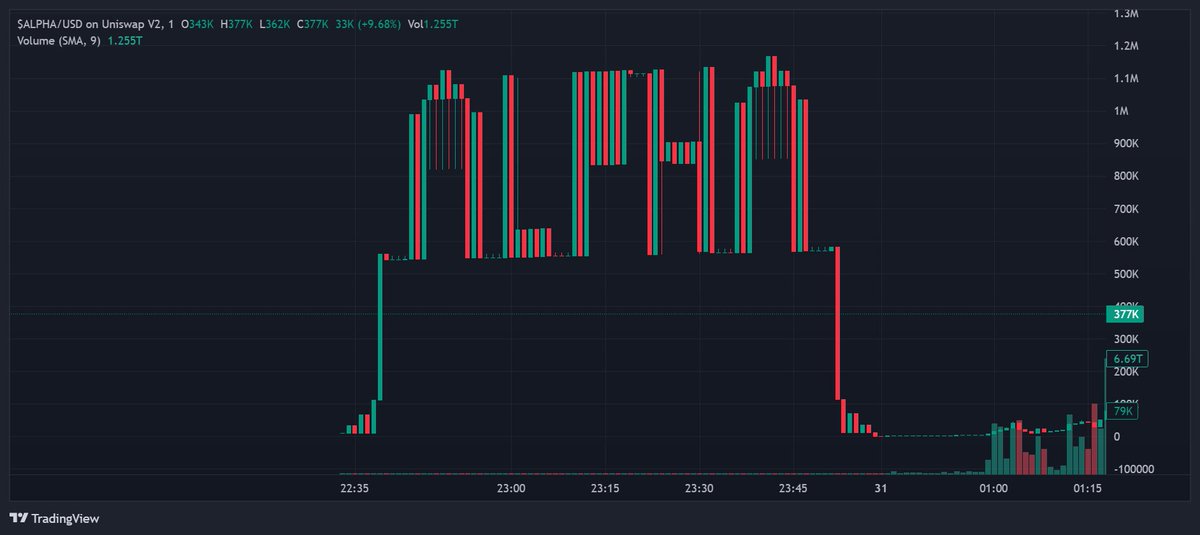
Task: Click the 01:15 time axis label
Action: (x=1086, y=489)
